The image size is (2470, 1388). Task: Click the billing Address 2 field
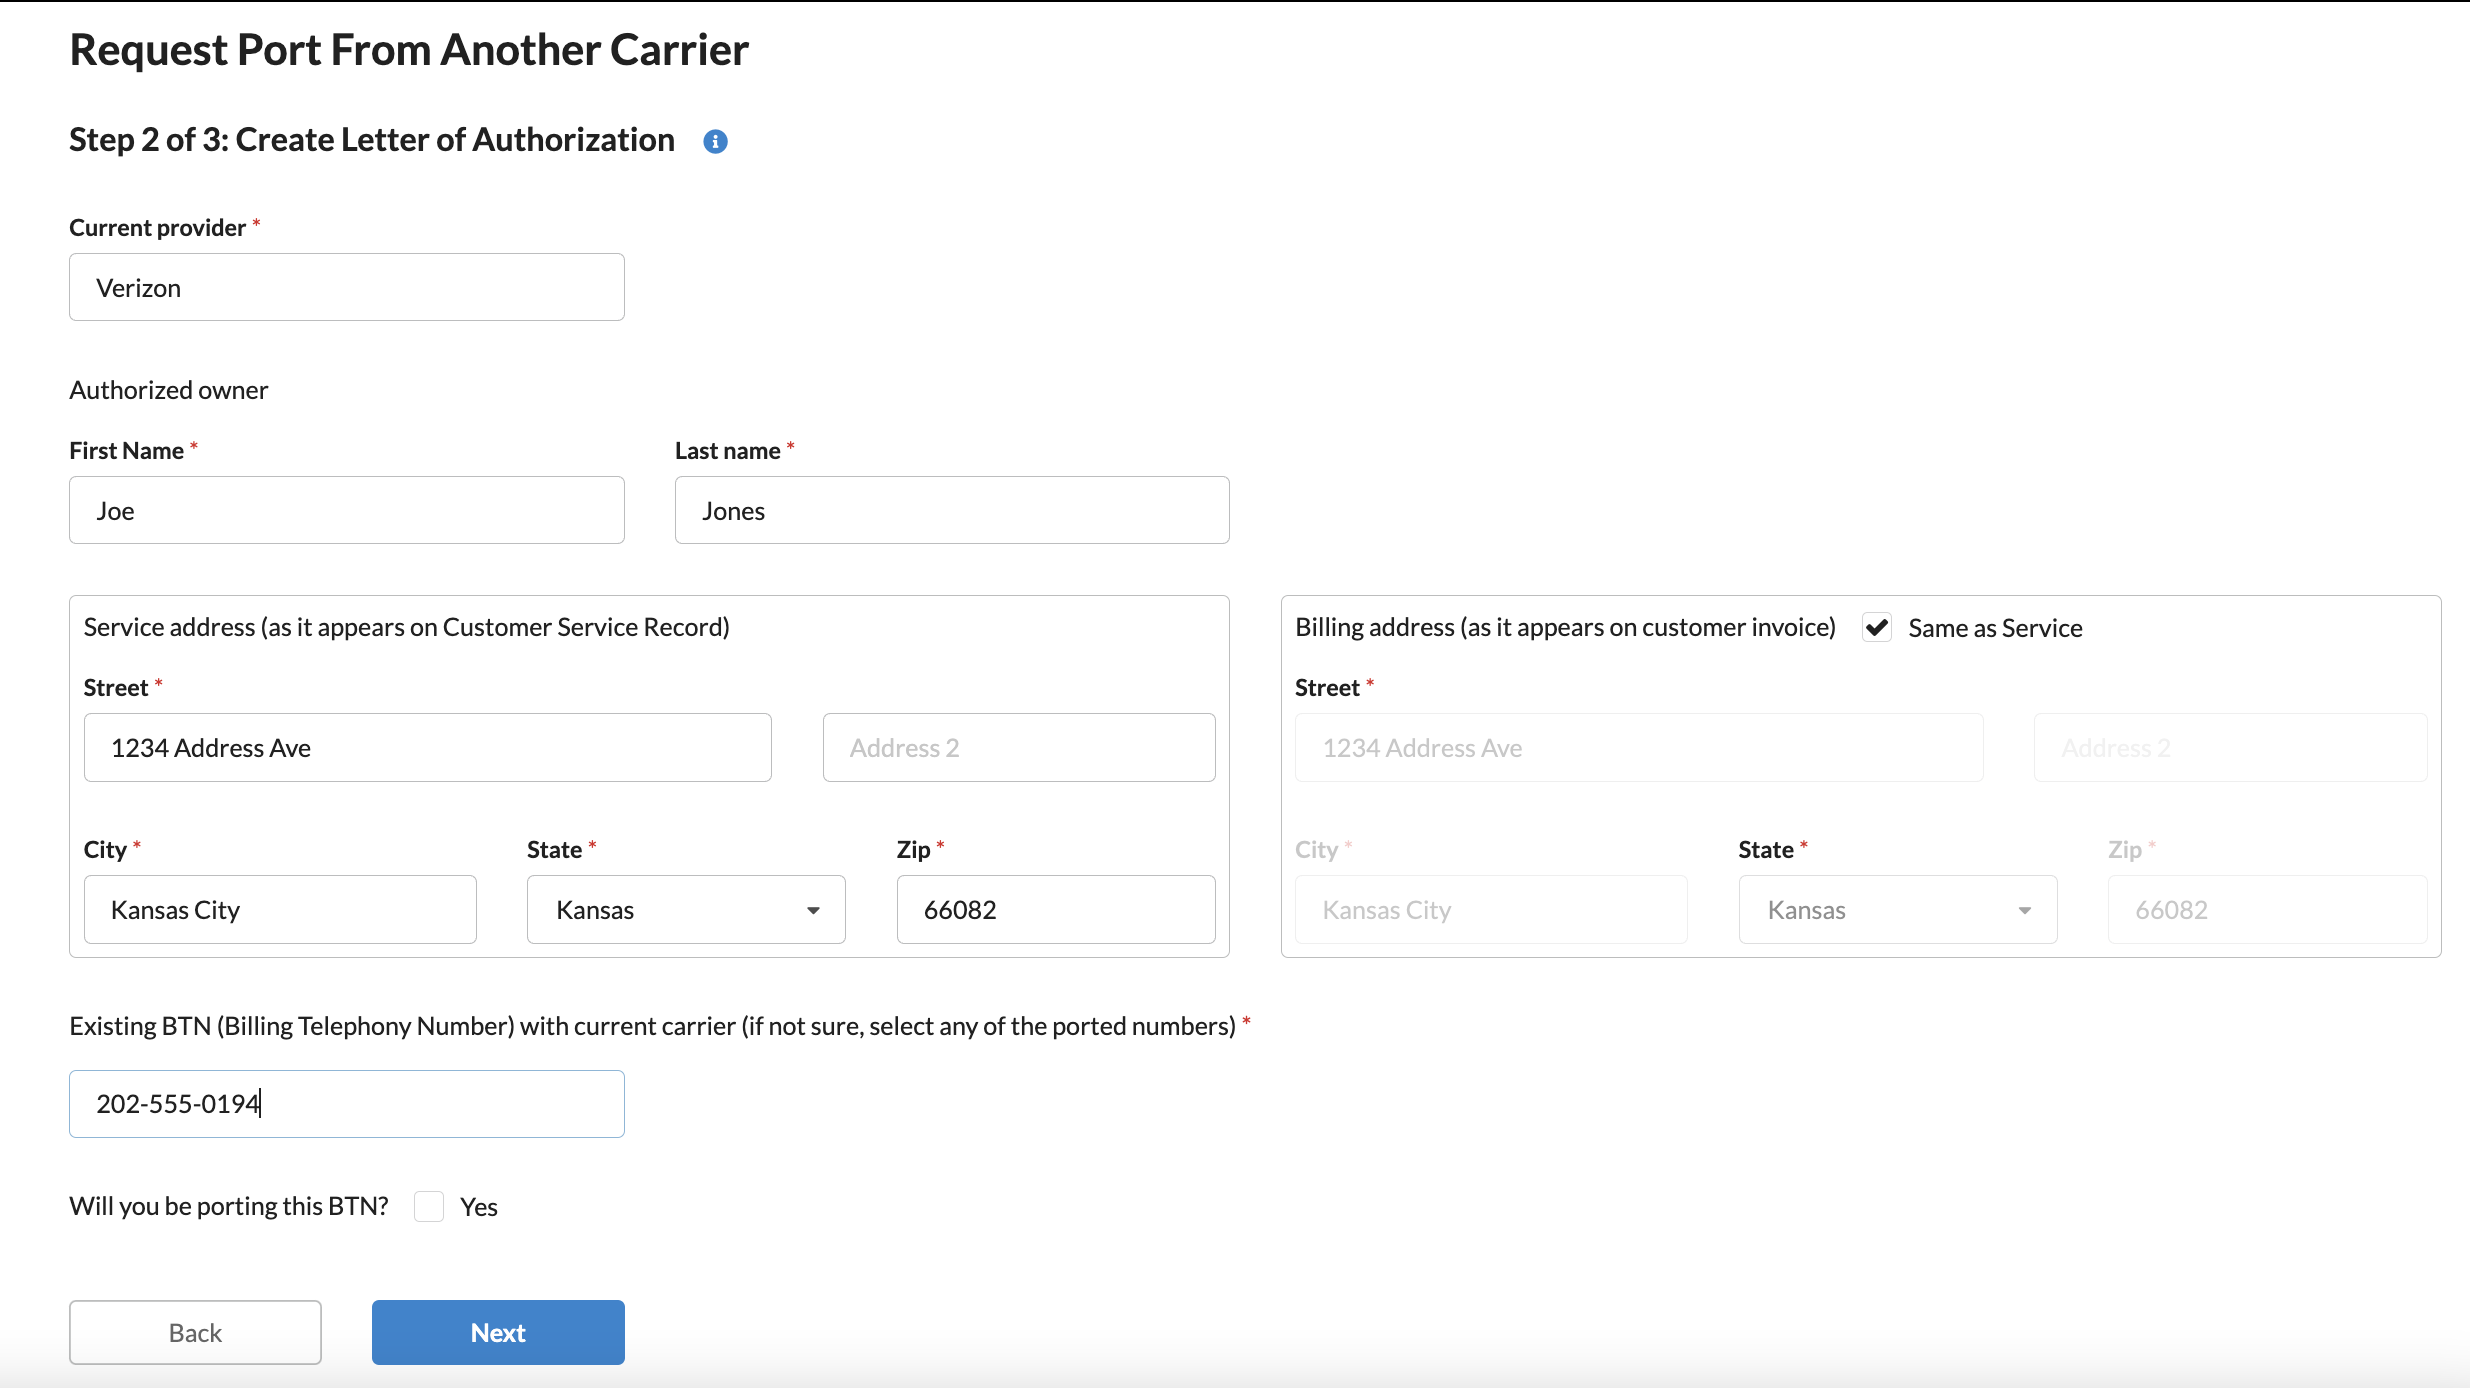pyautogui.click(x=2230, y=748)
